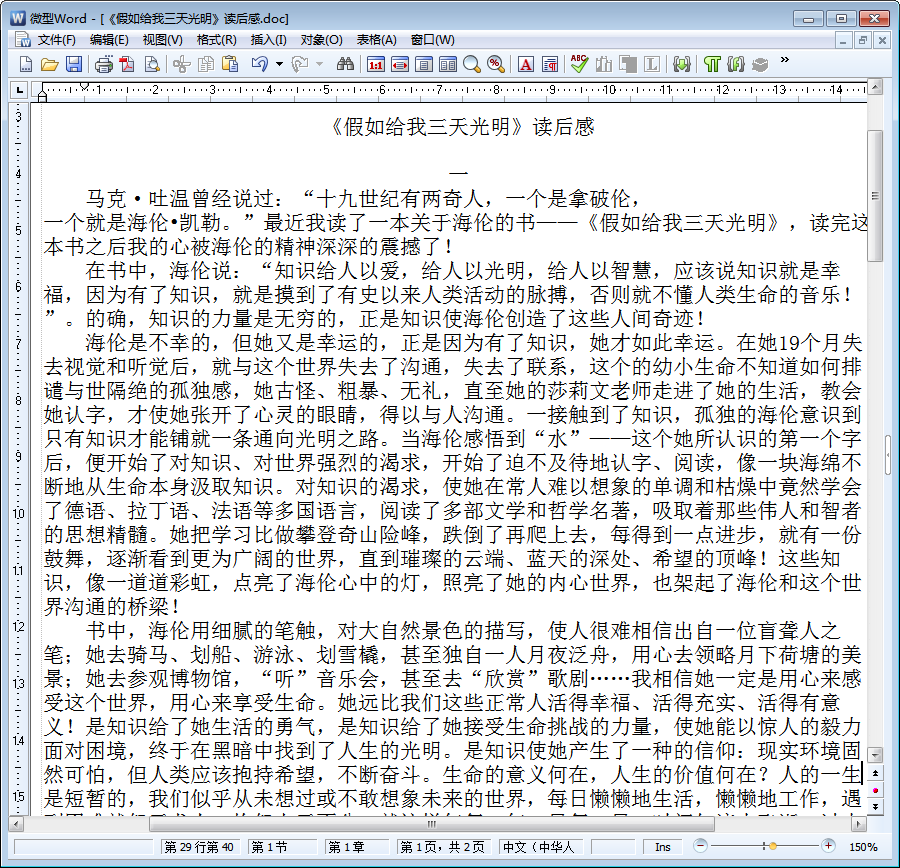
Task: Click the green braces fields icon
Action: pos(682,64)
